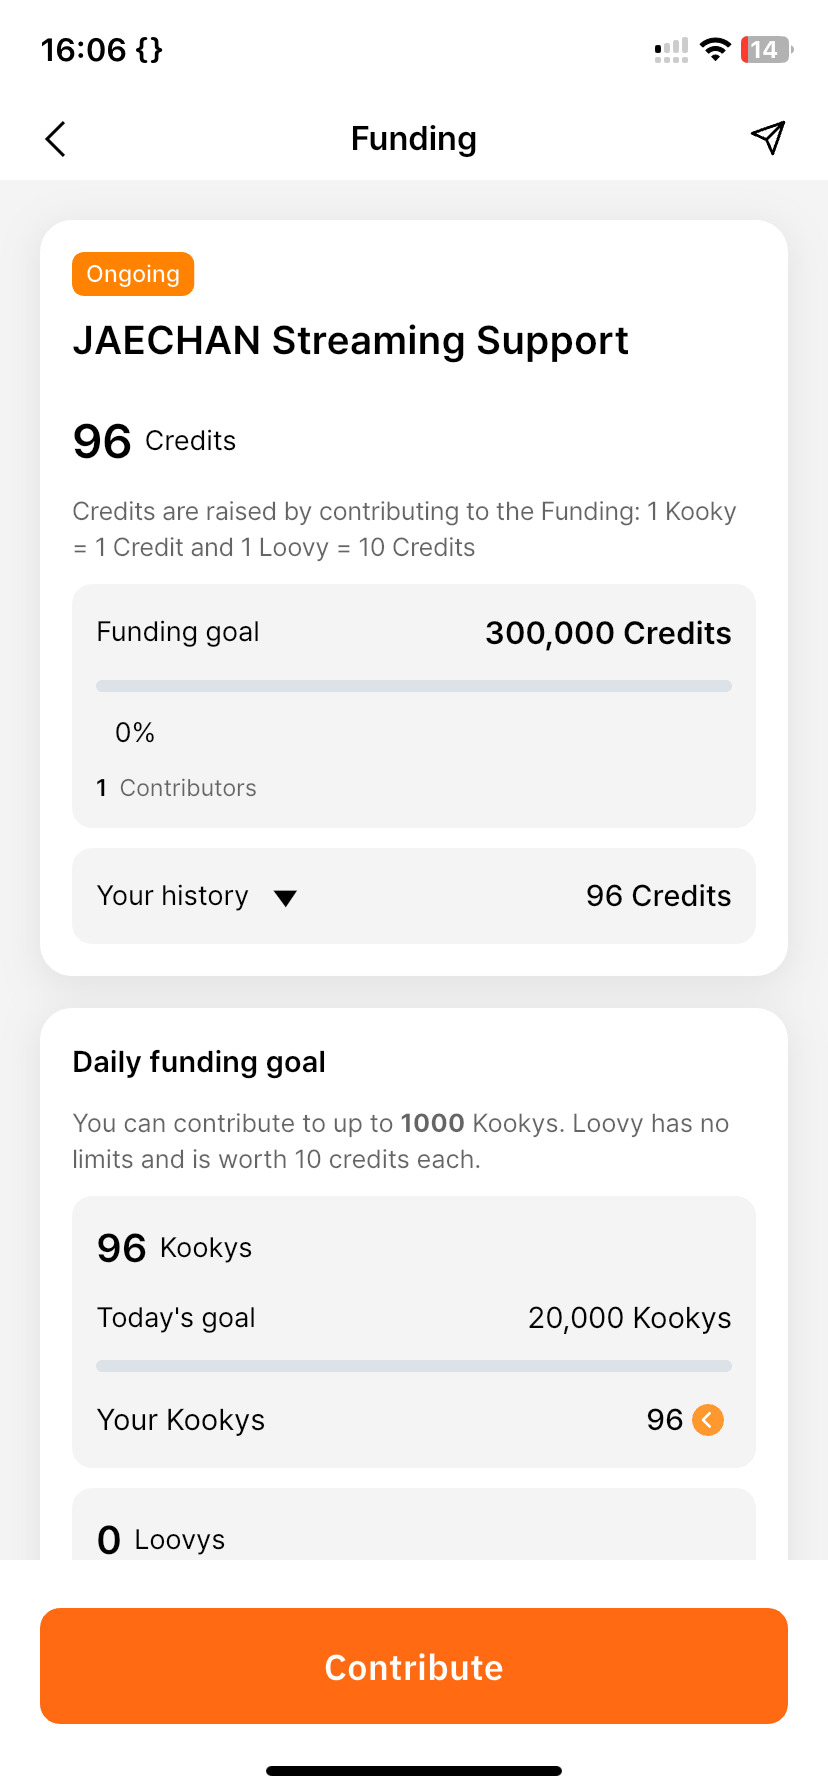The width and height of the screenshot is (828, 1792).
Task: Tap the battery indicator icon
Action: 766,49
